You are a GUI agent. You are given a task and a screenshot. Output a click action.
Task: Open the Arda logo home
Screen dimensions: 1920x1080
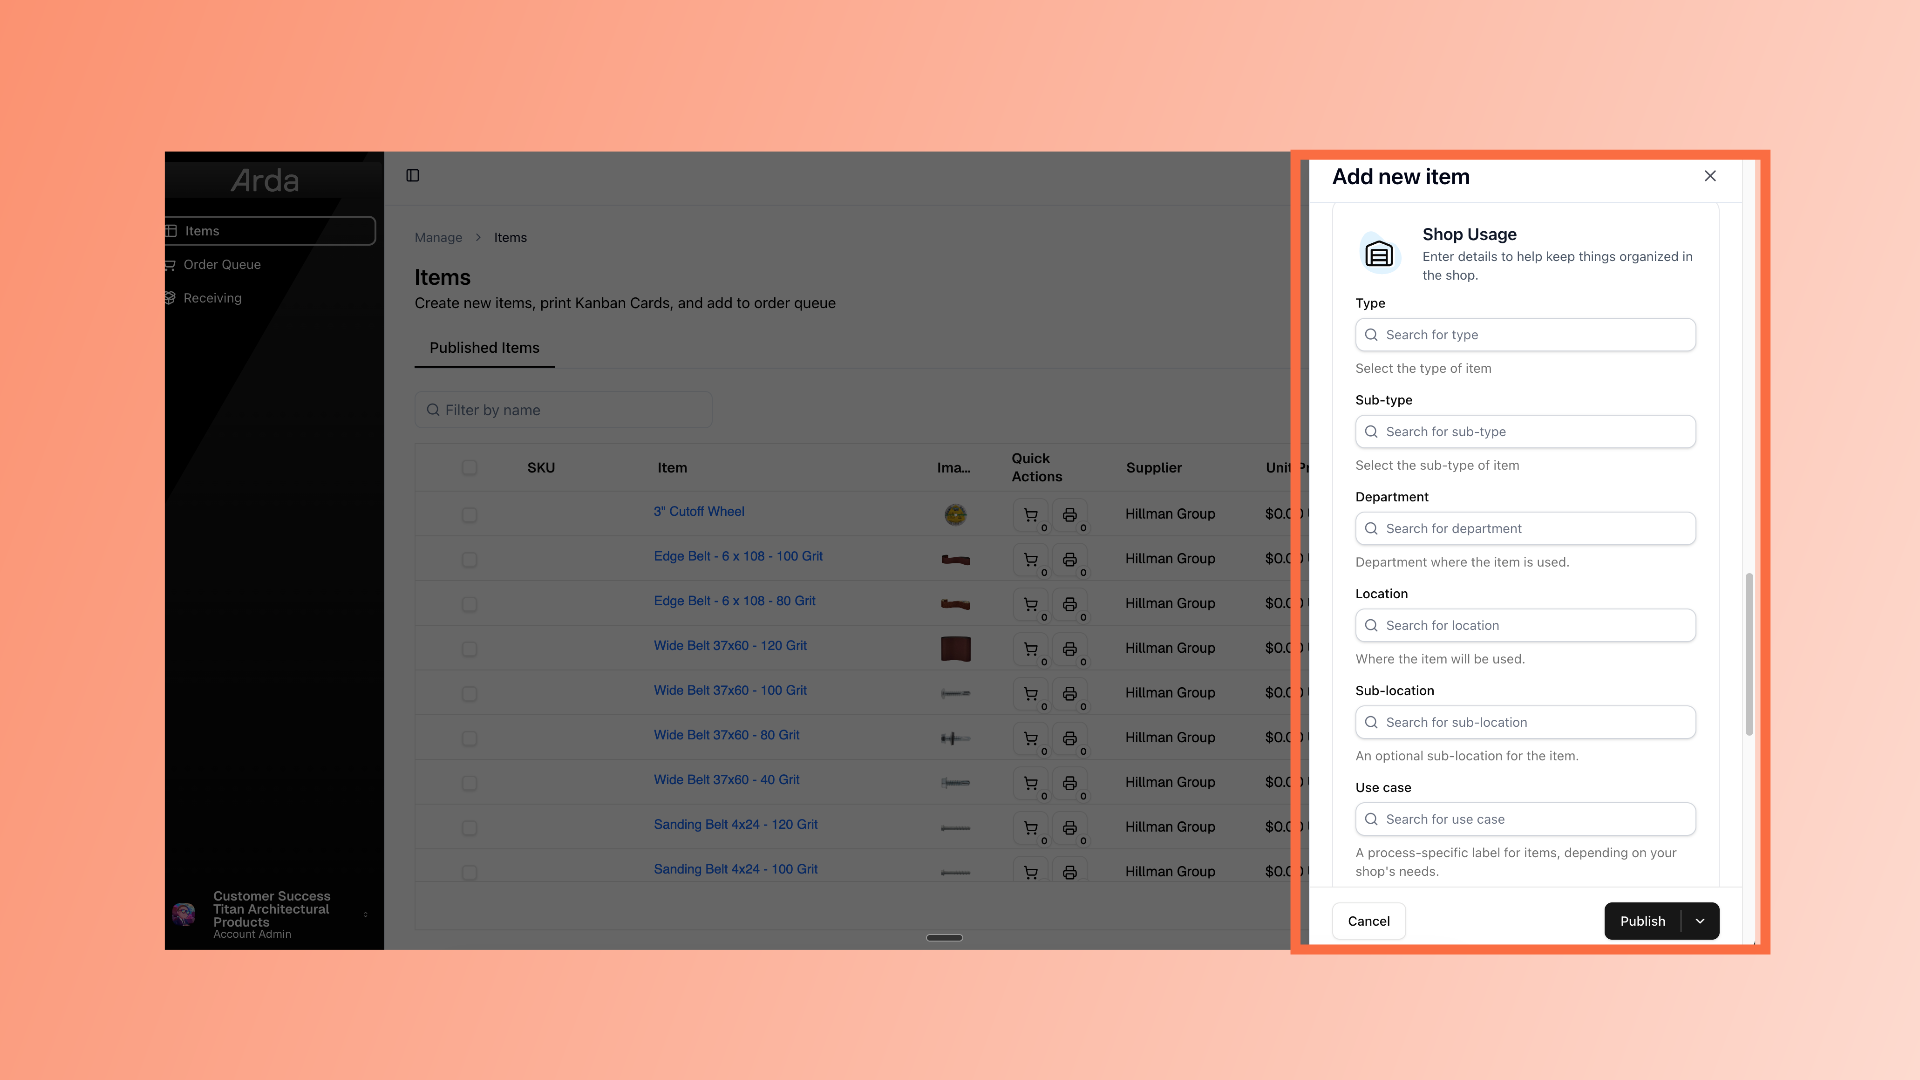coord(265,180)
